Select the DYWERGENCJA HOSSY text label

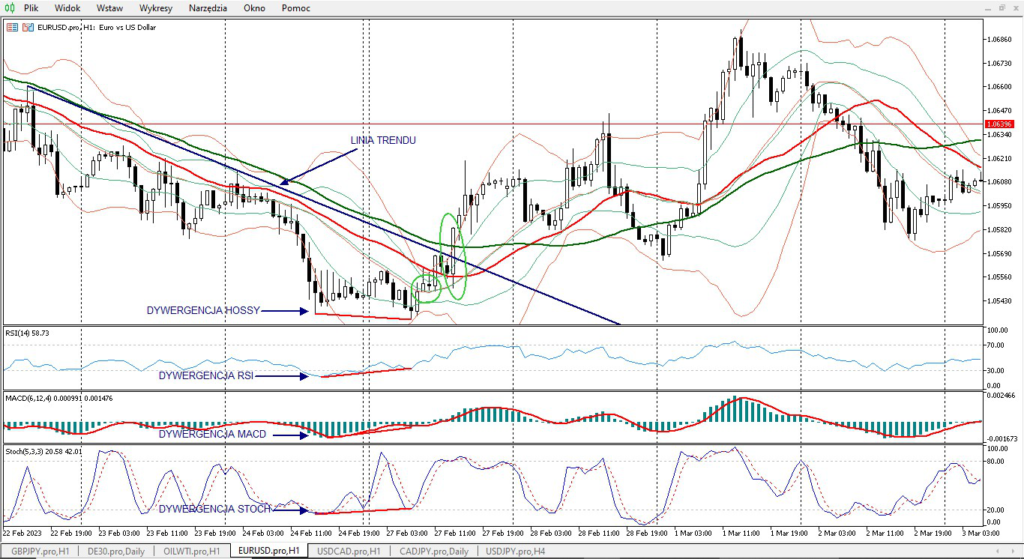tap(203, 311)
